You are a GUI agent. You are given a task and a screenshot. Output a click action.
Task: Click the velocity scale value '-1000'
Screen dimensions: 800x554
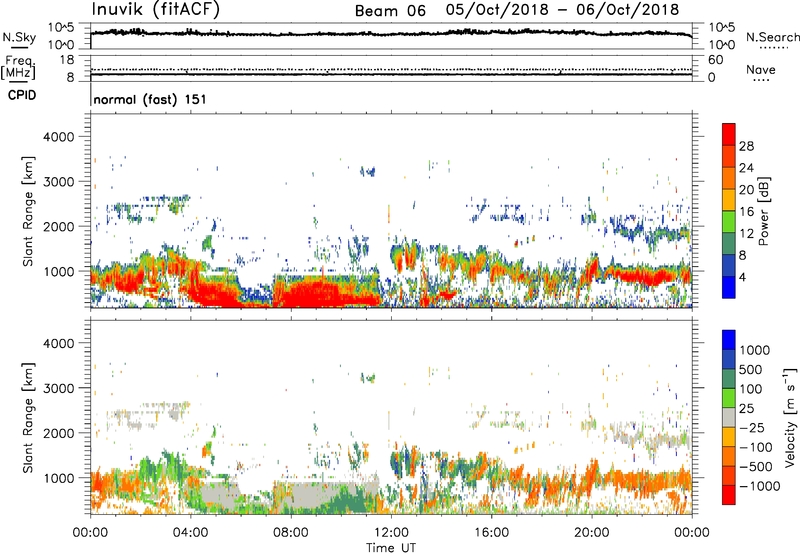click(x=759, y=486)
